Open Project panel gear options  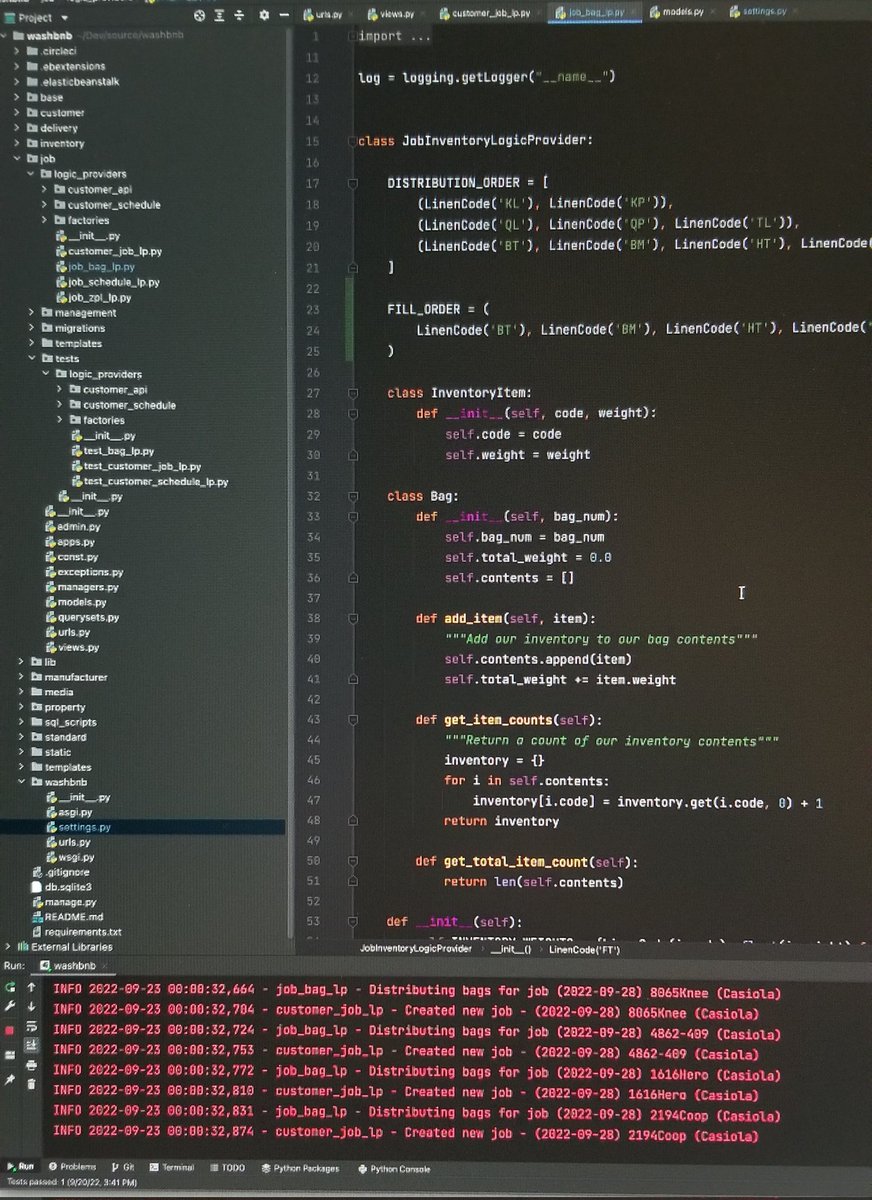264,15
